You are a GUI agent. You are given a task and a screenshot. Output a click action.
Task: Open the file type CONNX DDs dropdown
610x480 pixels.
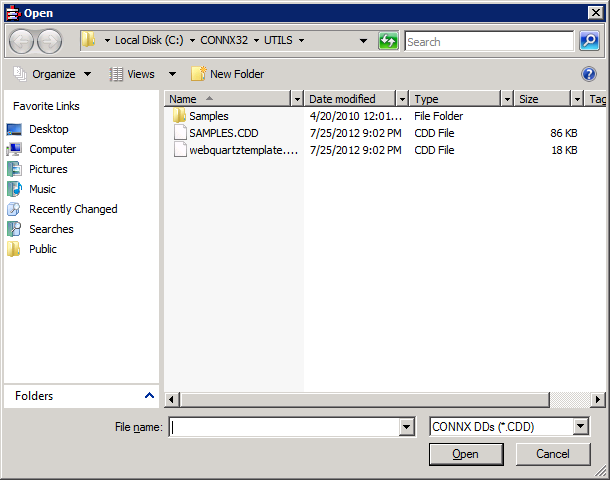581,427
